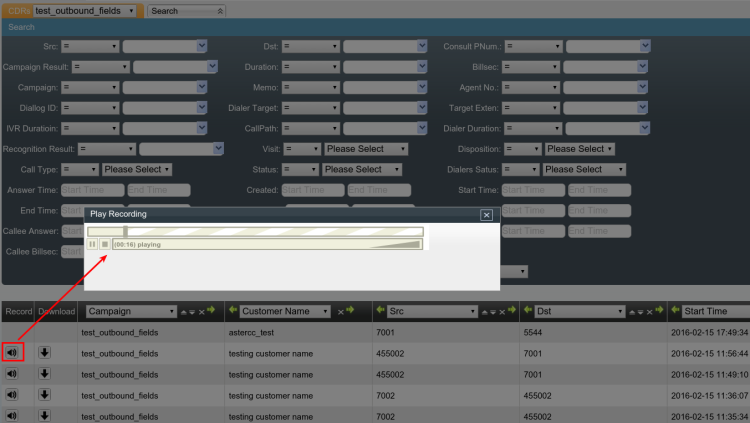Play recording for third table row
Viewport: 750px width, 423px height.
click(x=13, y=373)
